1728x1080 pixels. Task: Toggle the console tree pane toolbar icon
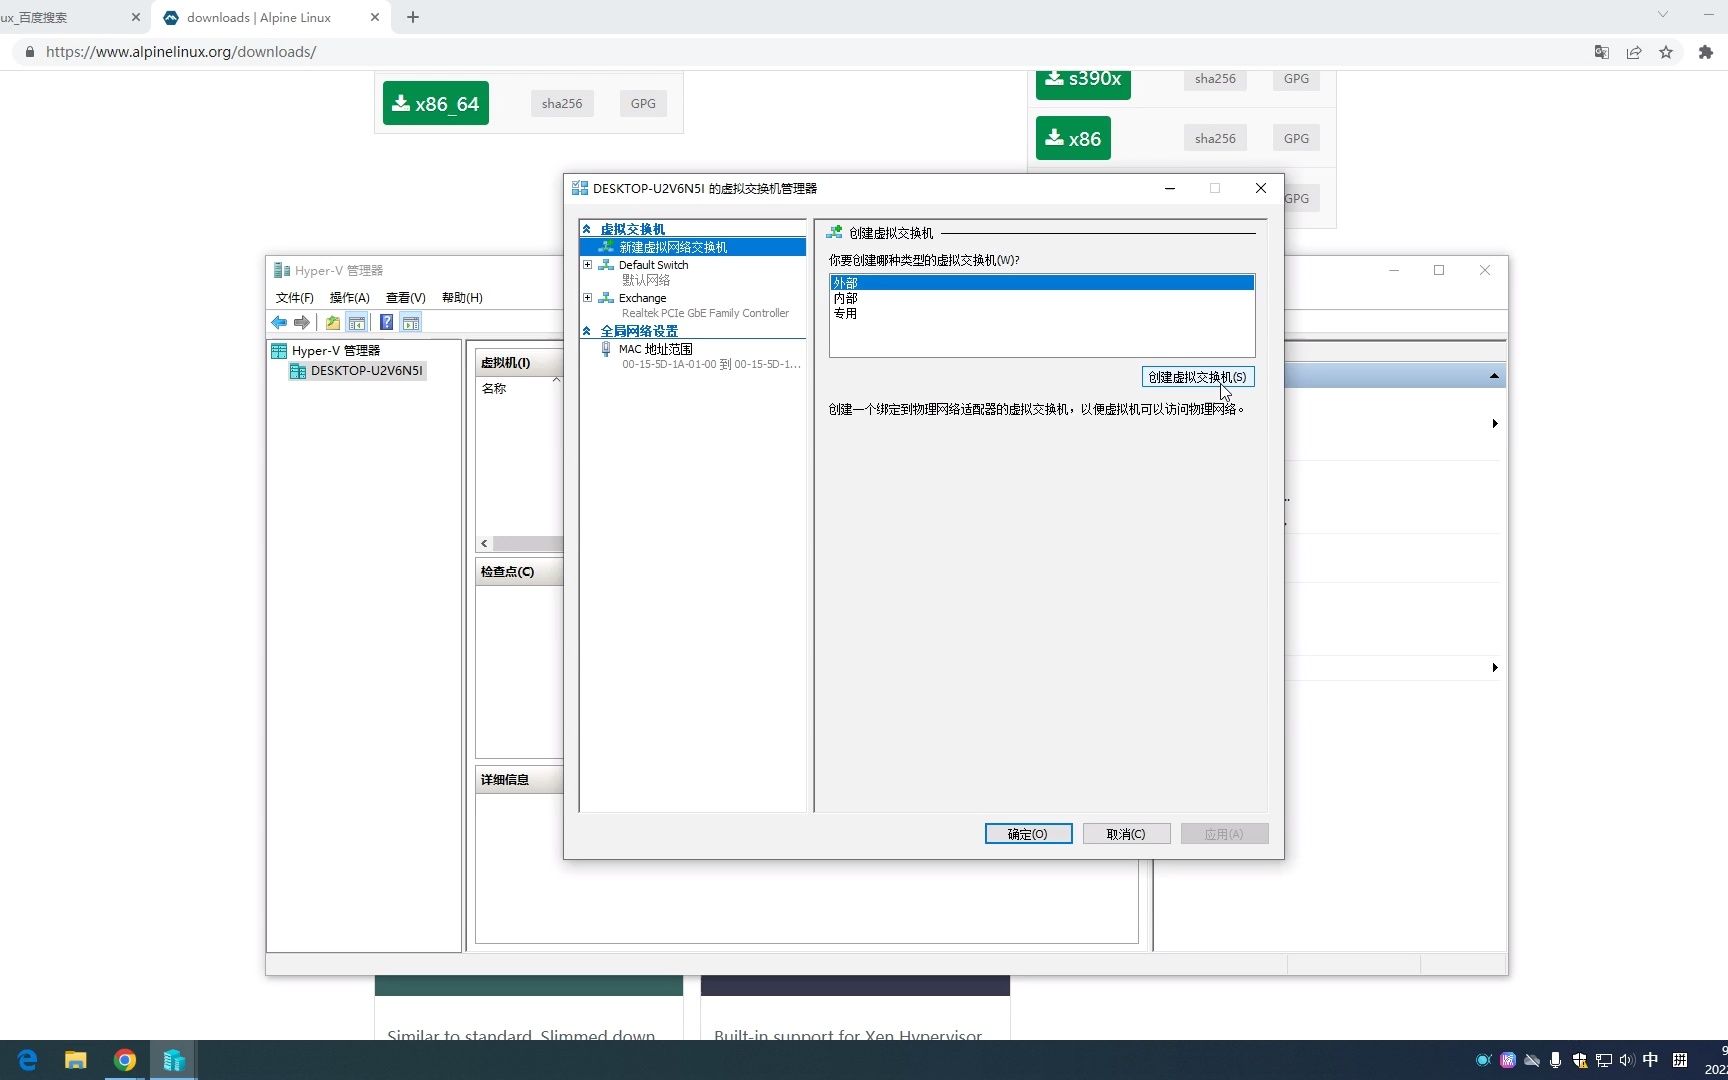coord(357,323)
